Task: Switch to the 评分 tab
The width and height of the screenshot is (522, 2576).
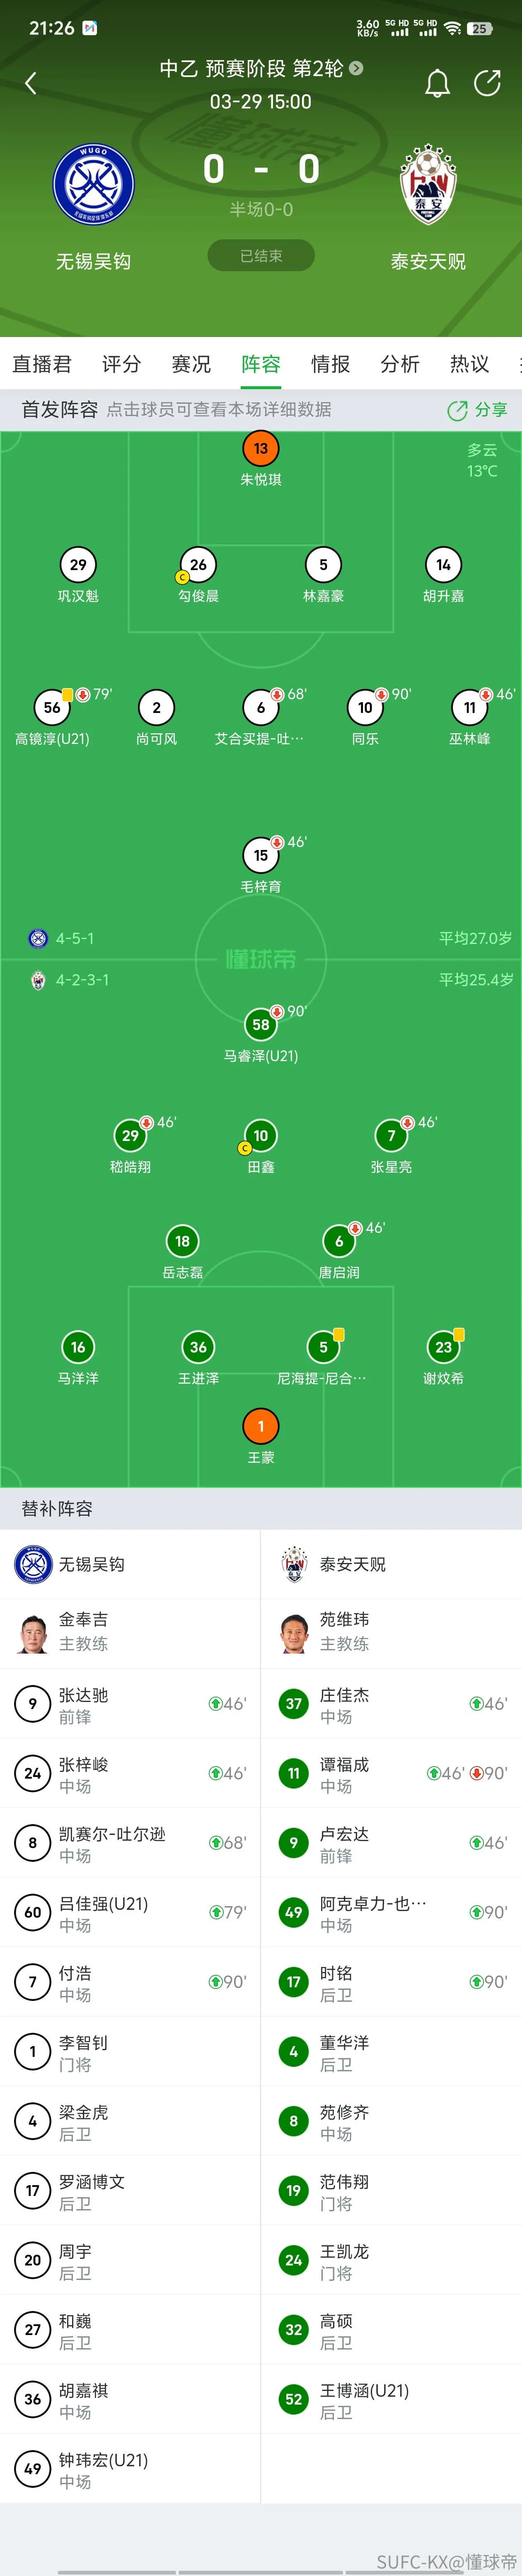Action: click(121, 364)
